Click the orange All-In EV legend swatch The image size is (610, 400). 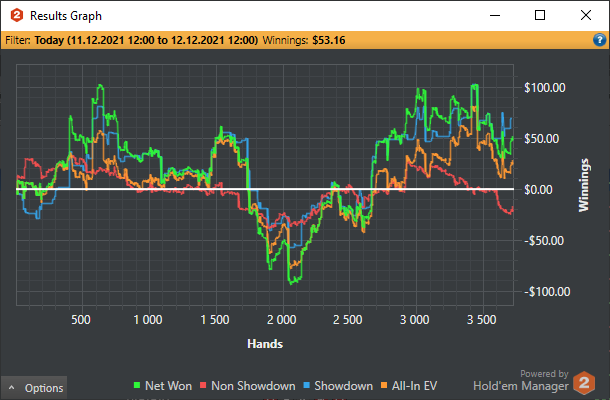click(x=384, y=385)
